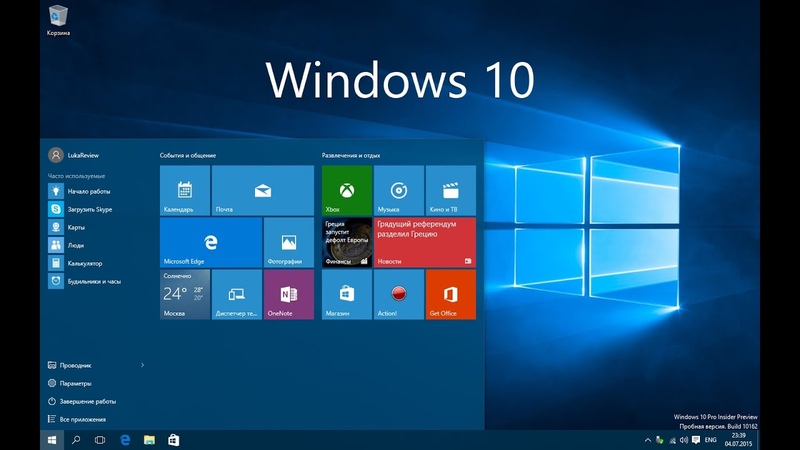Open the Диспетчер телефонов tile
The image size is (800, 450).
pos(237,294)
